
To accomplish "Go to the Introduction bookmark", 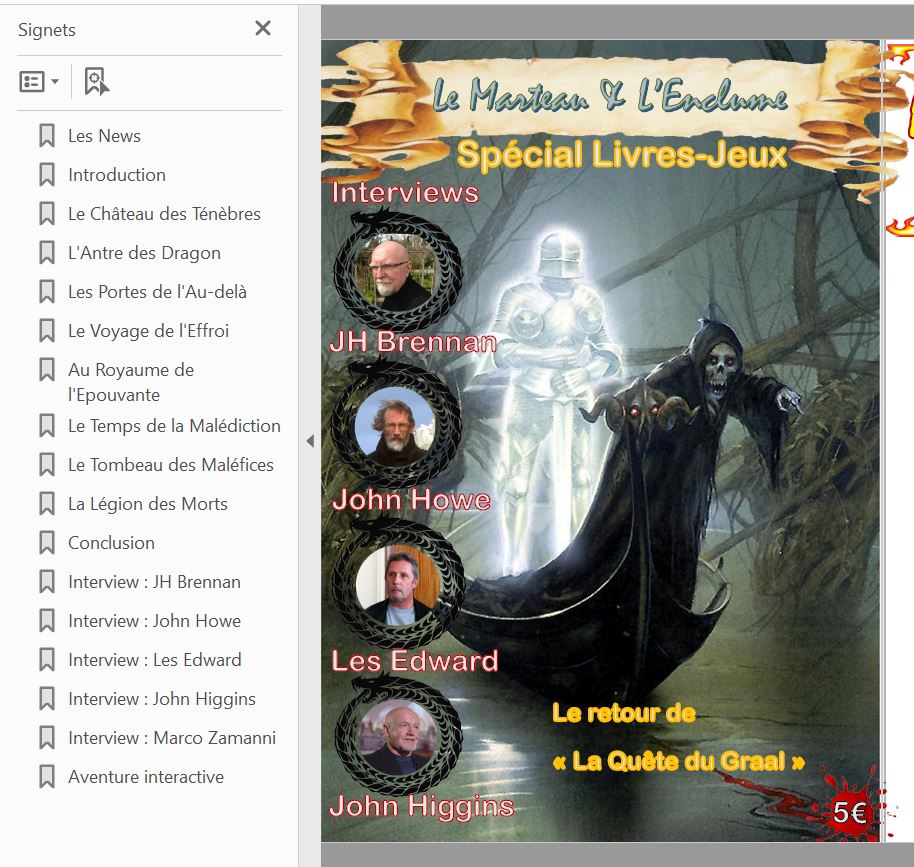I will 117,175.
